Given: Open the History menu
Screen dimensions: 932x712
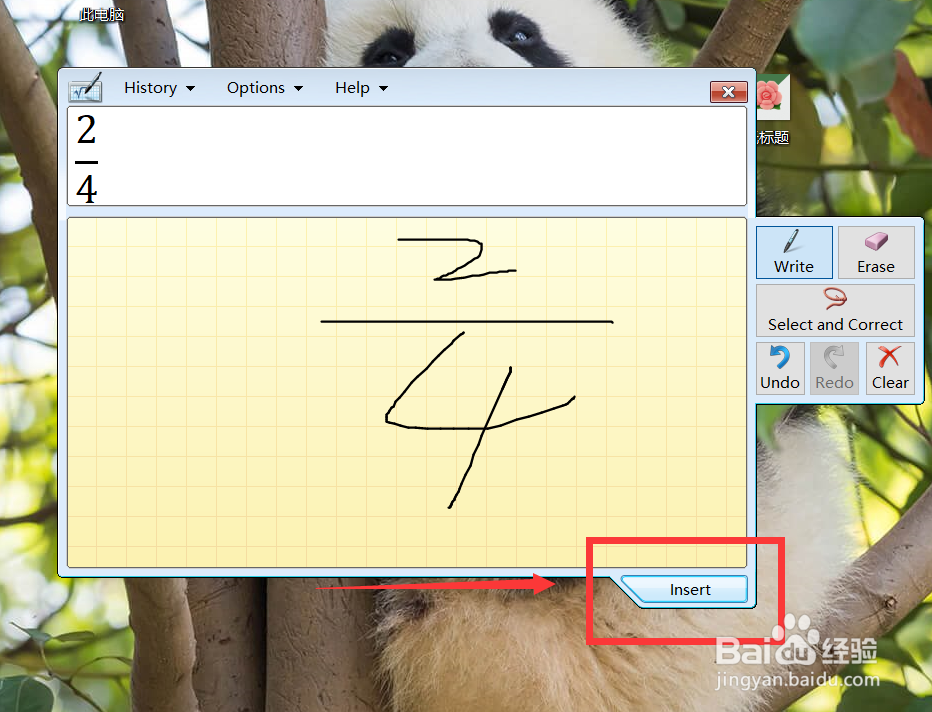Looking at the screenshot, I should (x=159, y=88).
